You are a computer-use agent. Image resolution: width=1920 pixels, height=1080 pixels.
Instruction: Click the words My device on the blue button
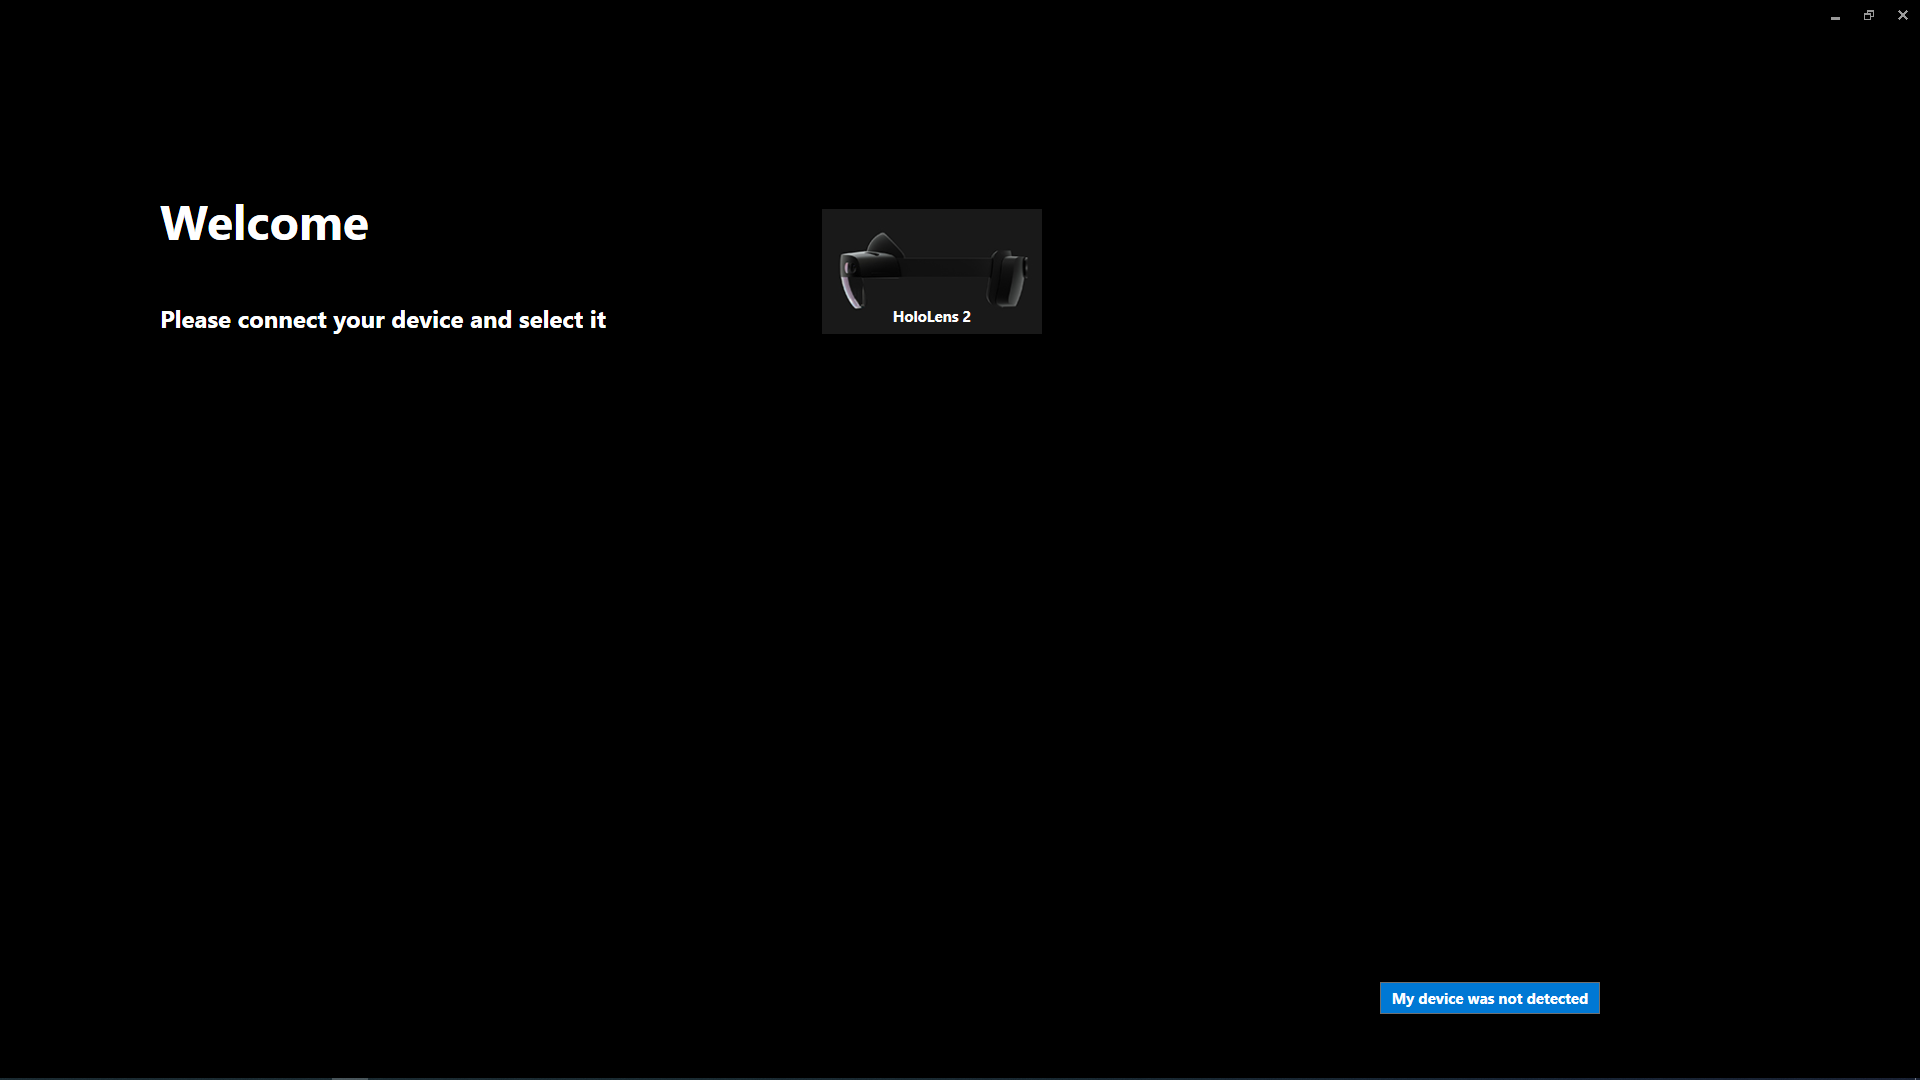coord(1427,999)
